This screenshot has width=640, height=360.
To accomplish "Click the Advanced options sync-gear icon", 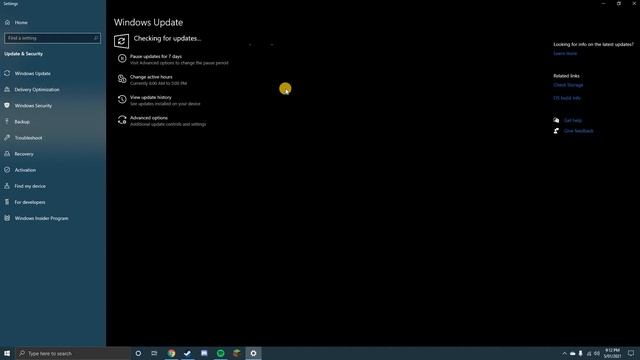I will pyautogui.click(x=122, y=120).
